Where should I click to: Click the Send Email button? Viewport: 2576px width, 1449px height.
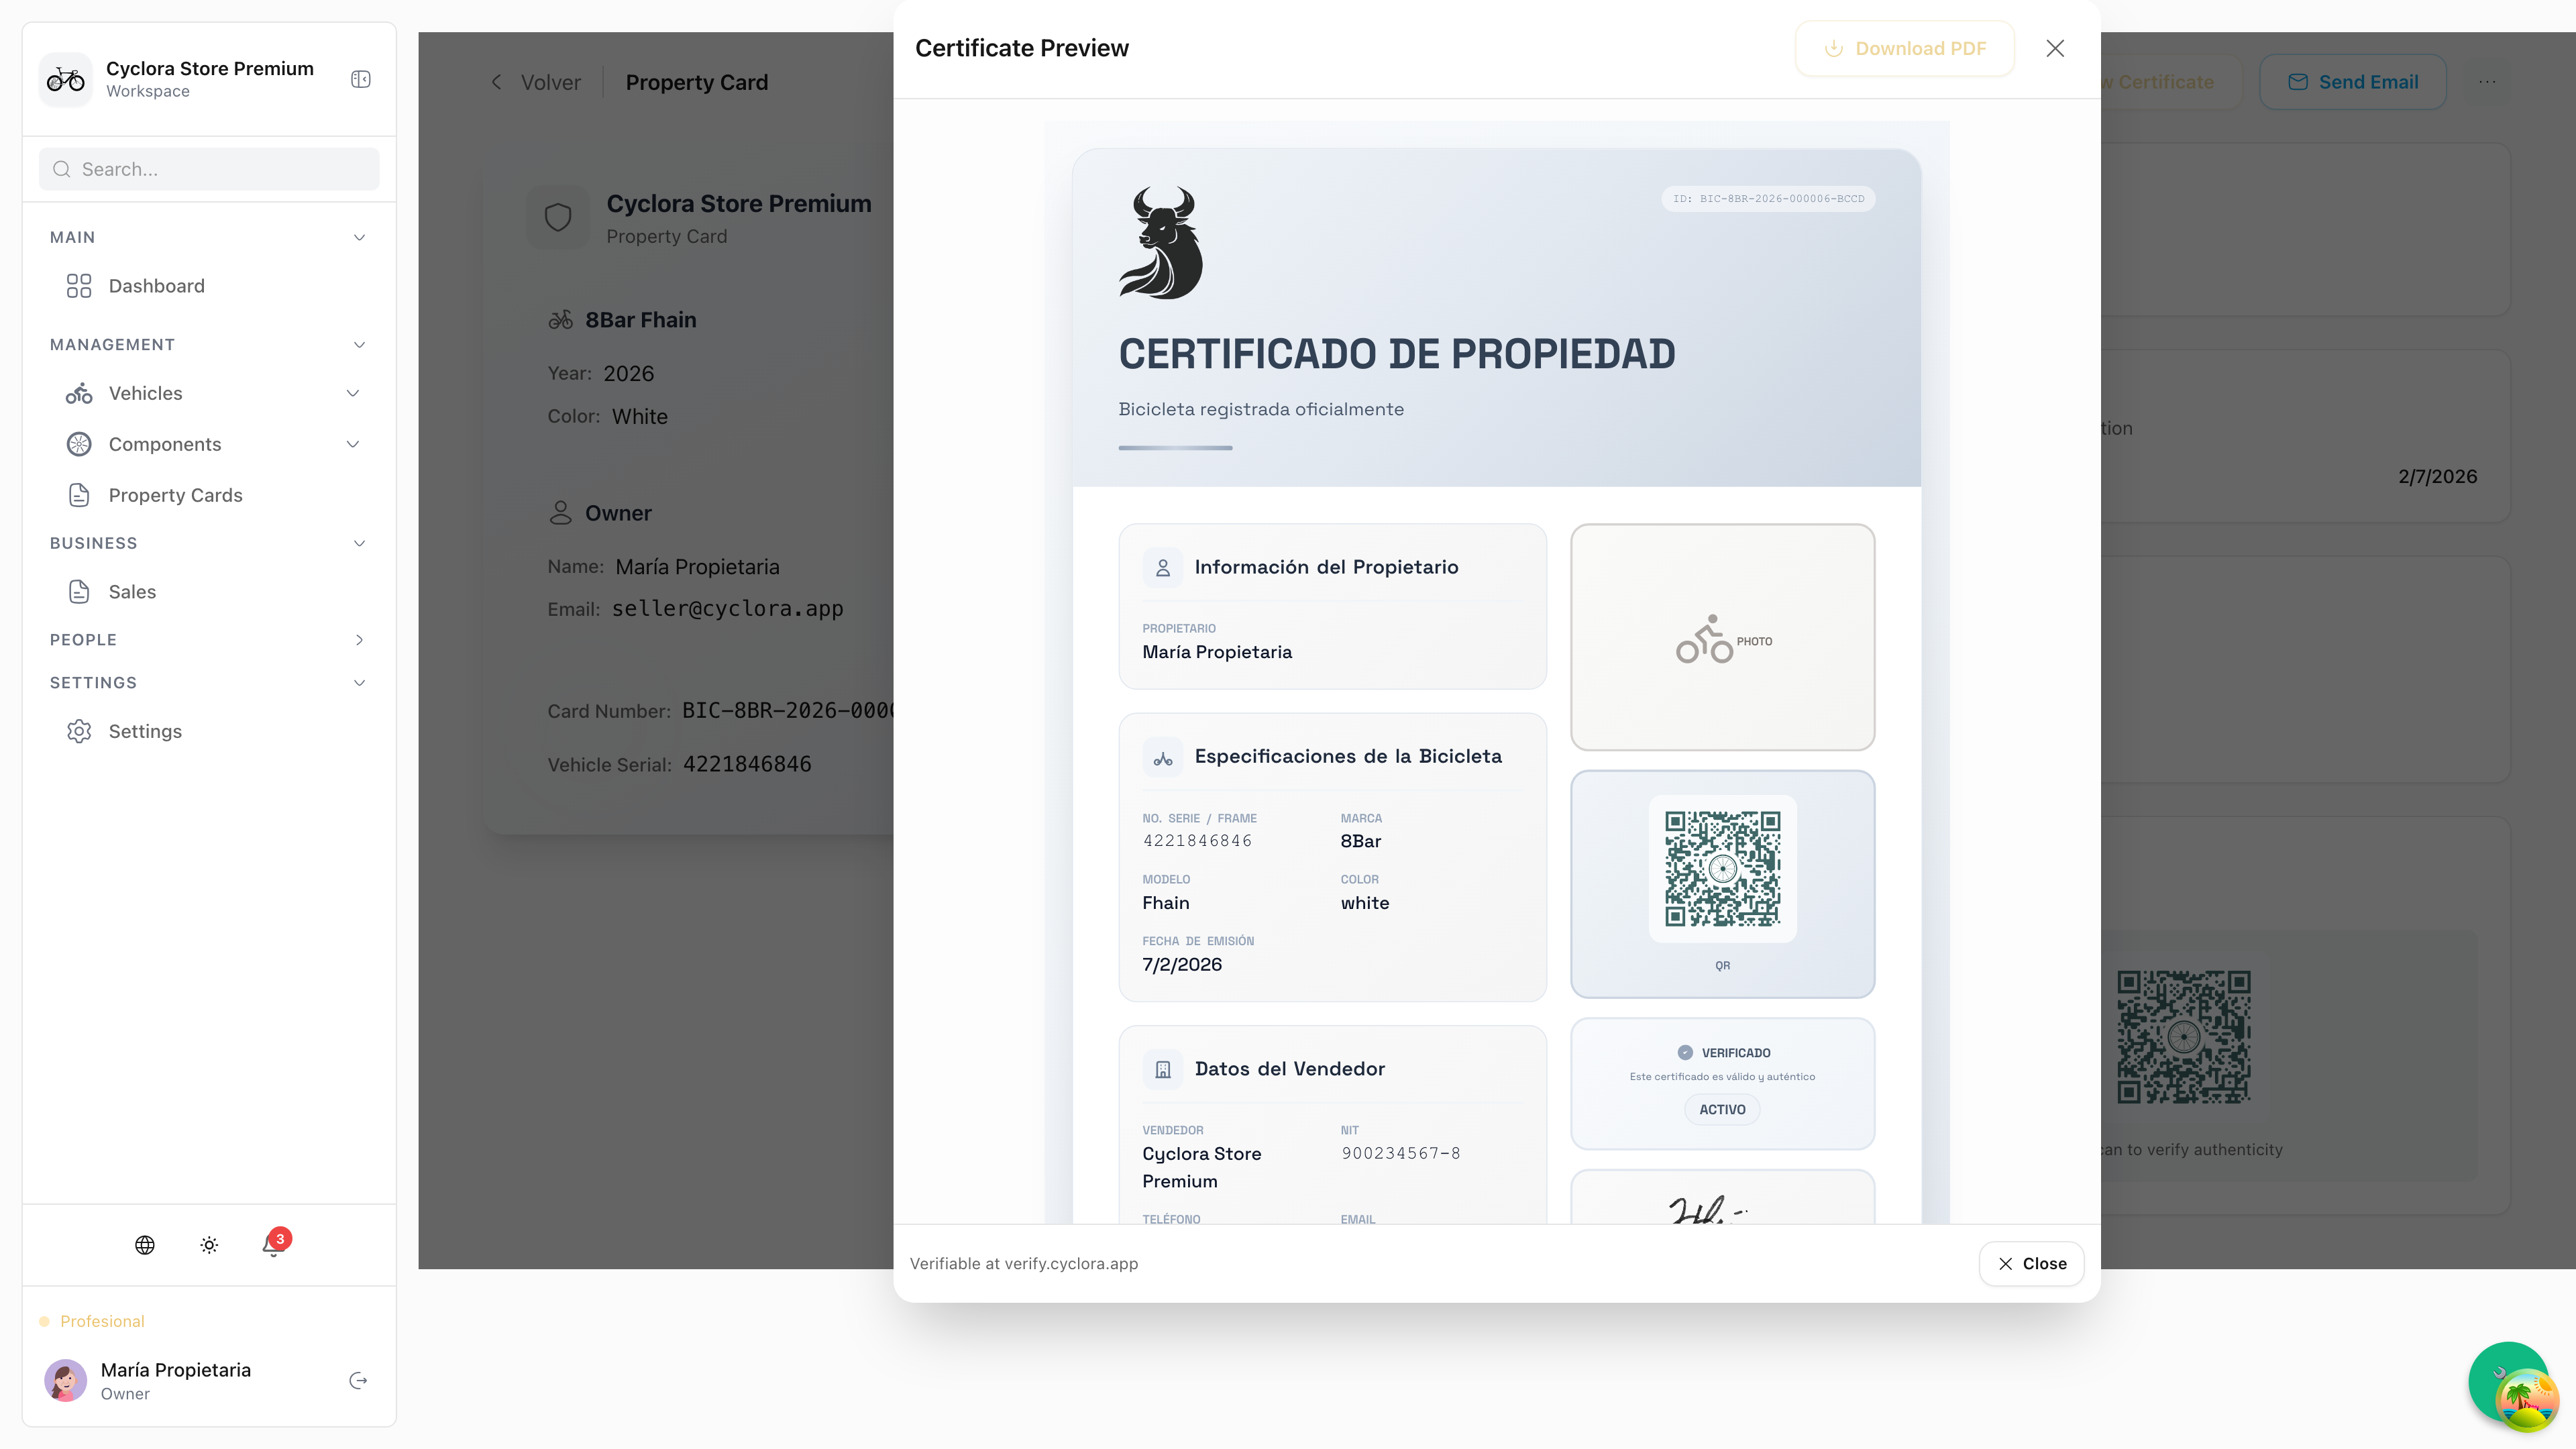2353,81
